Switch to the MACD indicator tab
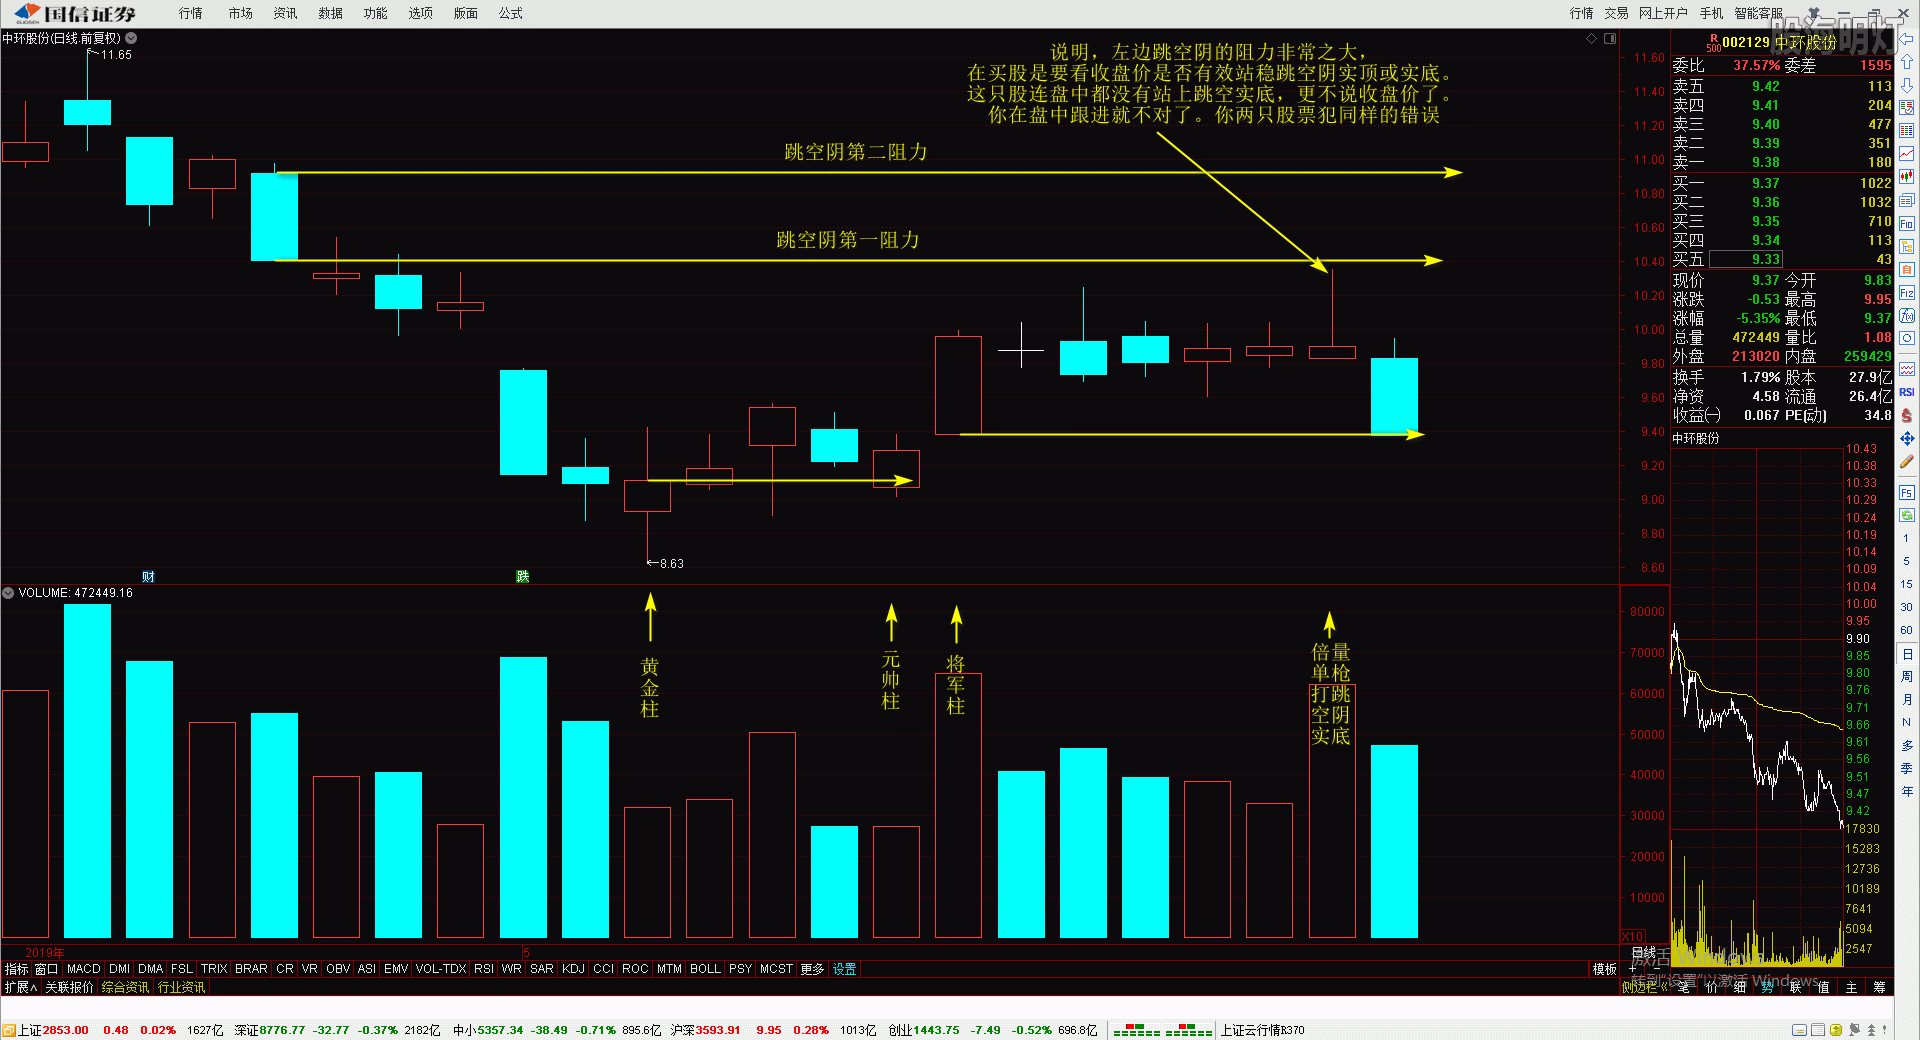 tap(84, 969)
